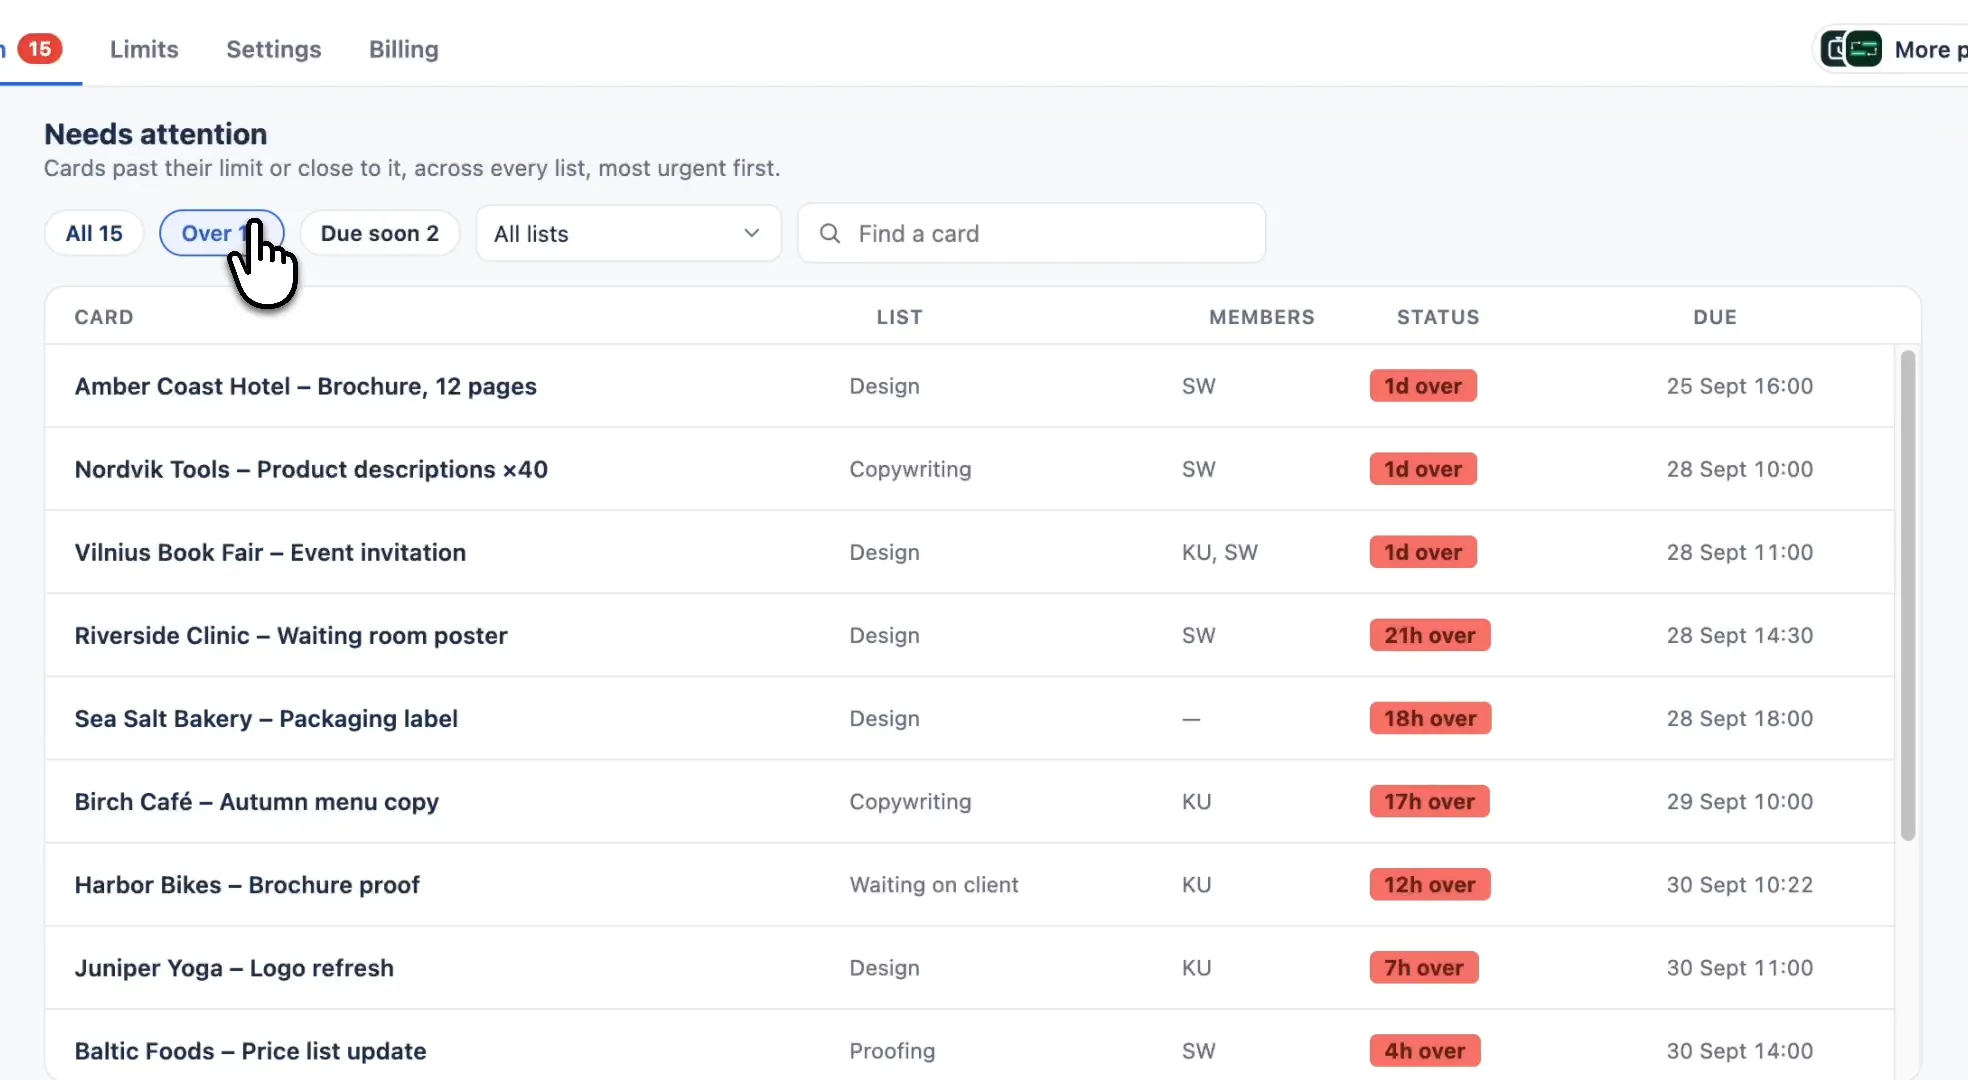Click Waiting on client list cell
1968x1080 pixels.
point(934,884)
